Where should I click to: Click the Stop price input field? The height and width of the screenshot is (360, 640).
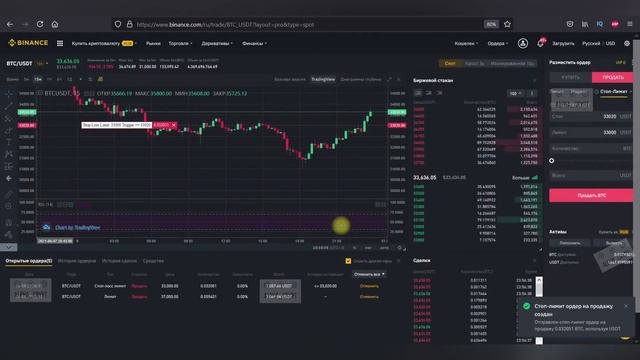(x=591, y=117)
